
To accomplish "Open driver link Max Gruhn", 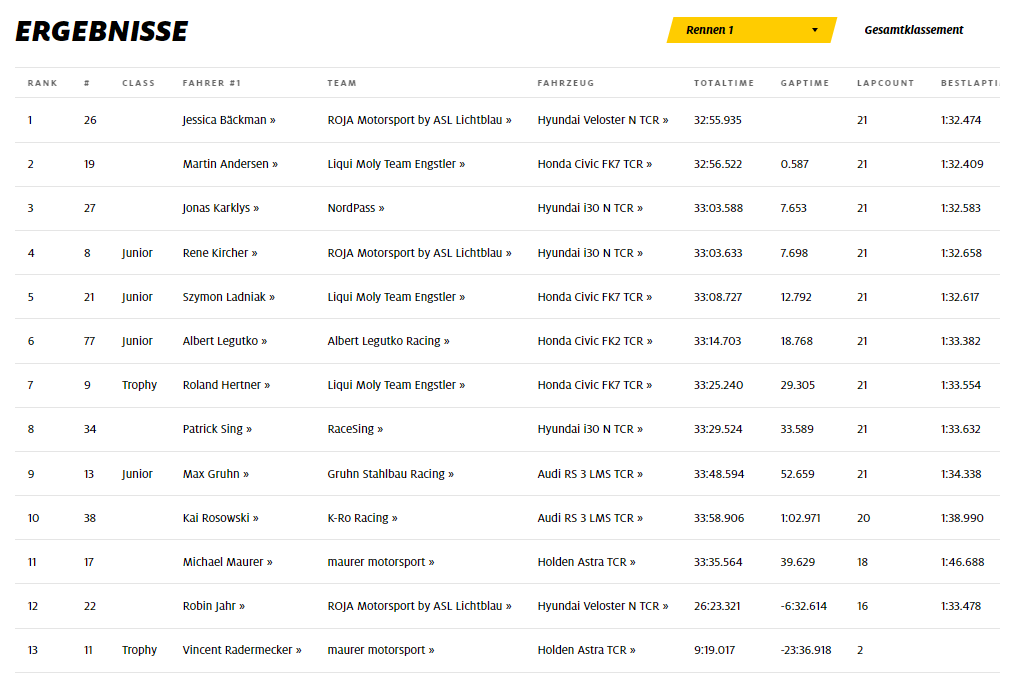I will point(215,474).
